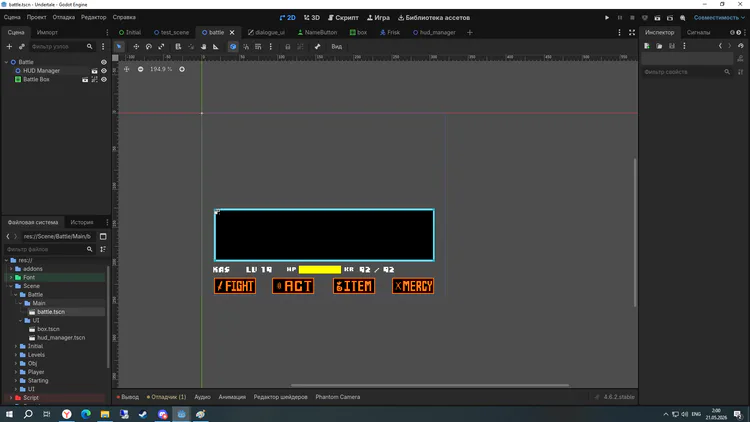Screen dimensions: 750x422
Task: Zoom in the 2D viewport
Action: pos(182,69)
